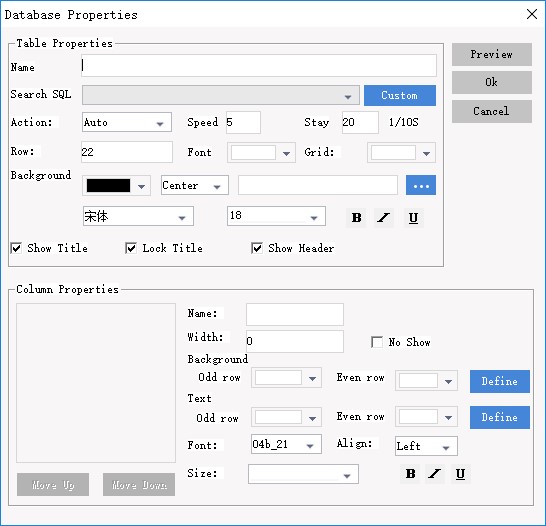546x526 pixels.
Task: Confirm with the Ok button
Action: click(x=492, y=83)
